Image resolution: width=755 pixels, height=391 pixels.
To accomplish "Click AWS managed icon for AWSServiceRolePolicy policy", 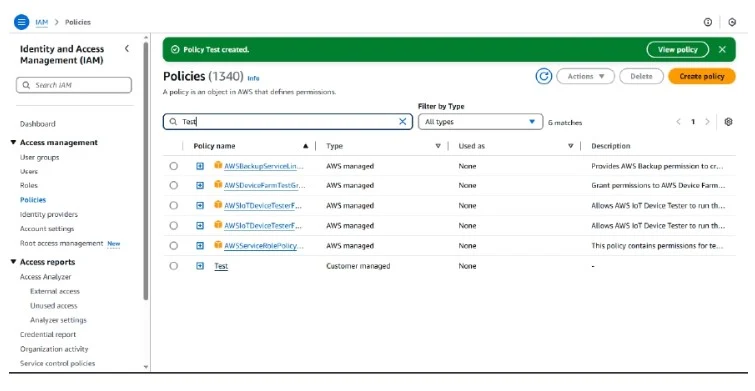I will tap(218, 245).
